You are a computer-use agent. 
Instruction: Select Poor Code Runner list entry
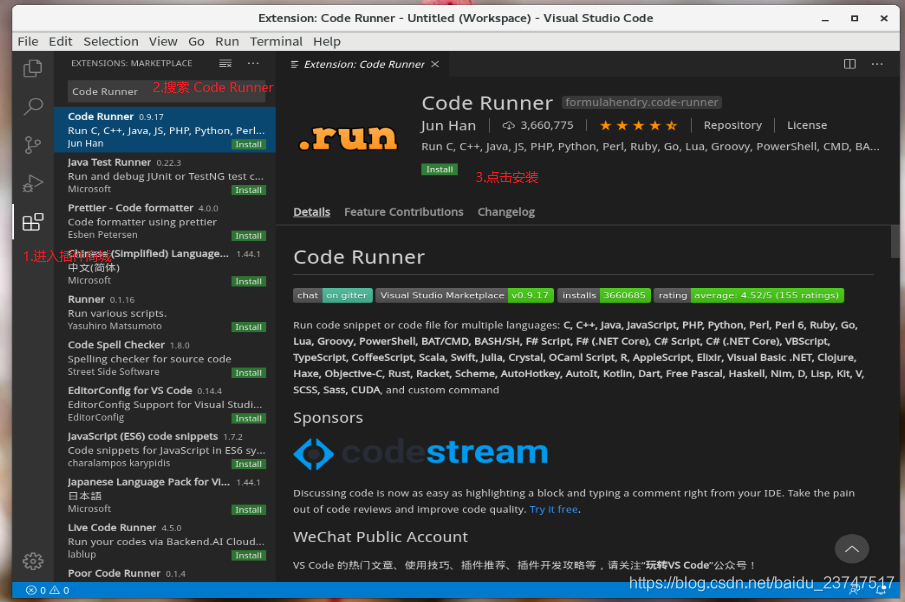pyautogui.click(x=164, y=573)
